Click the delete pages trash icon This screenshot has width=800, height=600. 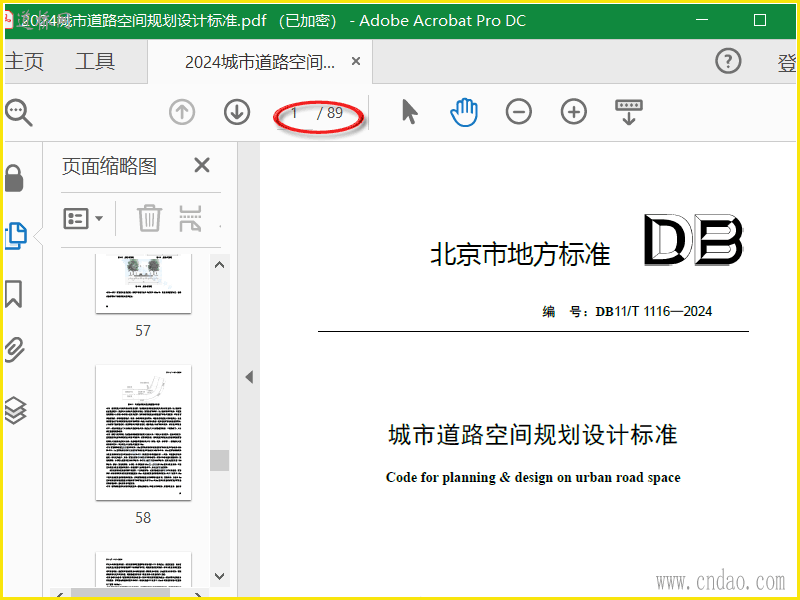click(149, 218)
